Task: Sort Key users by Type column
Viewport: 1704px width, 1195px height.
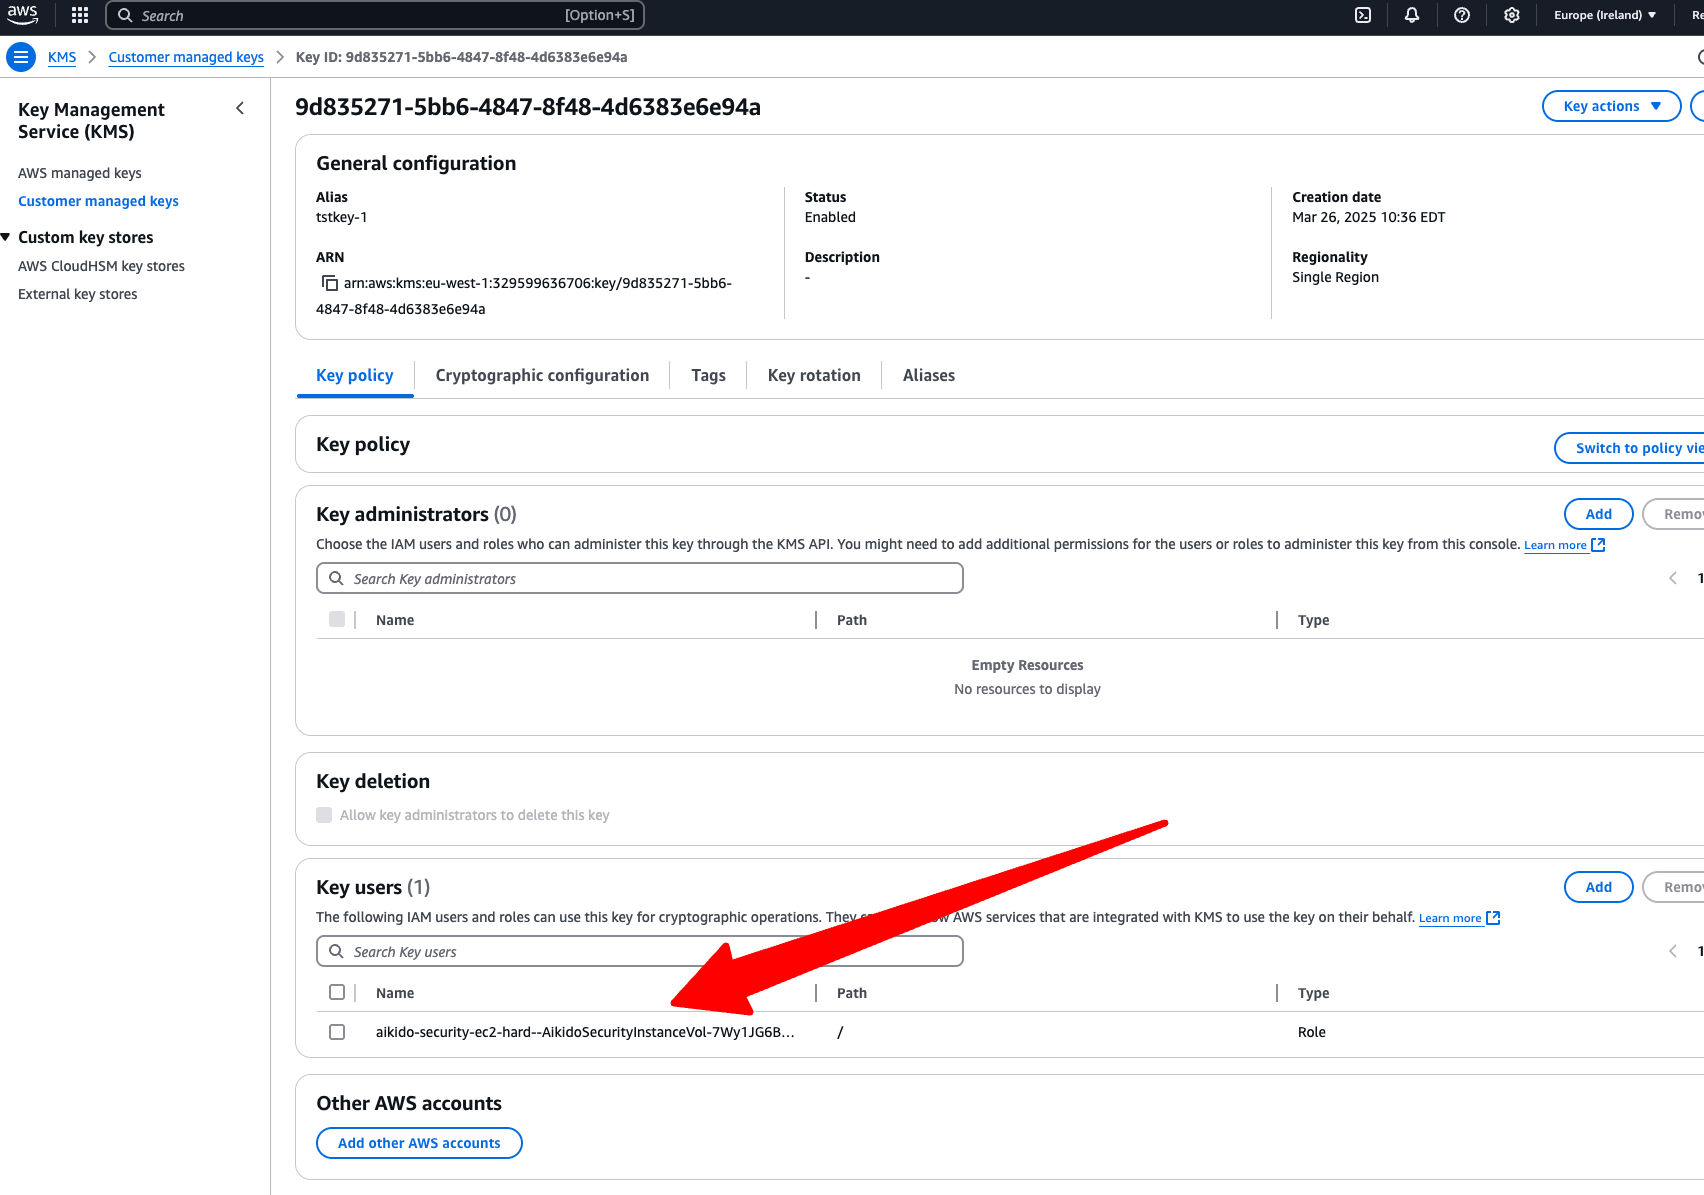Action: pos(1313,993)
